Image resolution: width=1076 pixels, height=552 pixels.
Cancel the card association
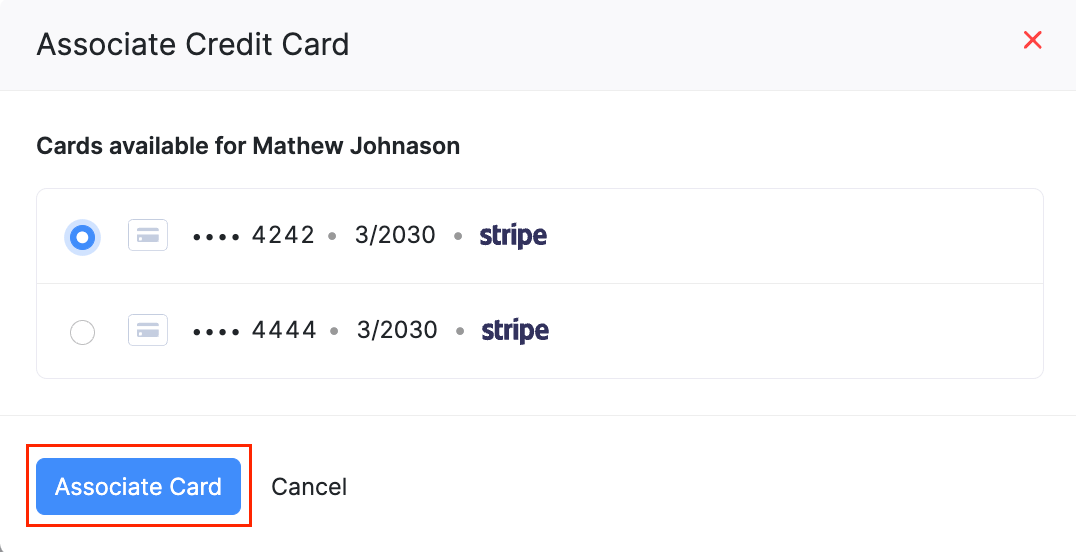click(309, 487)
